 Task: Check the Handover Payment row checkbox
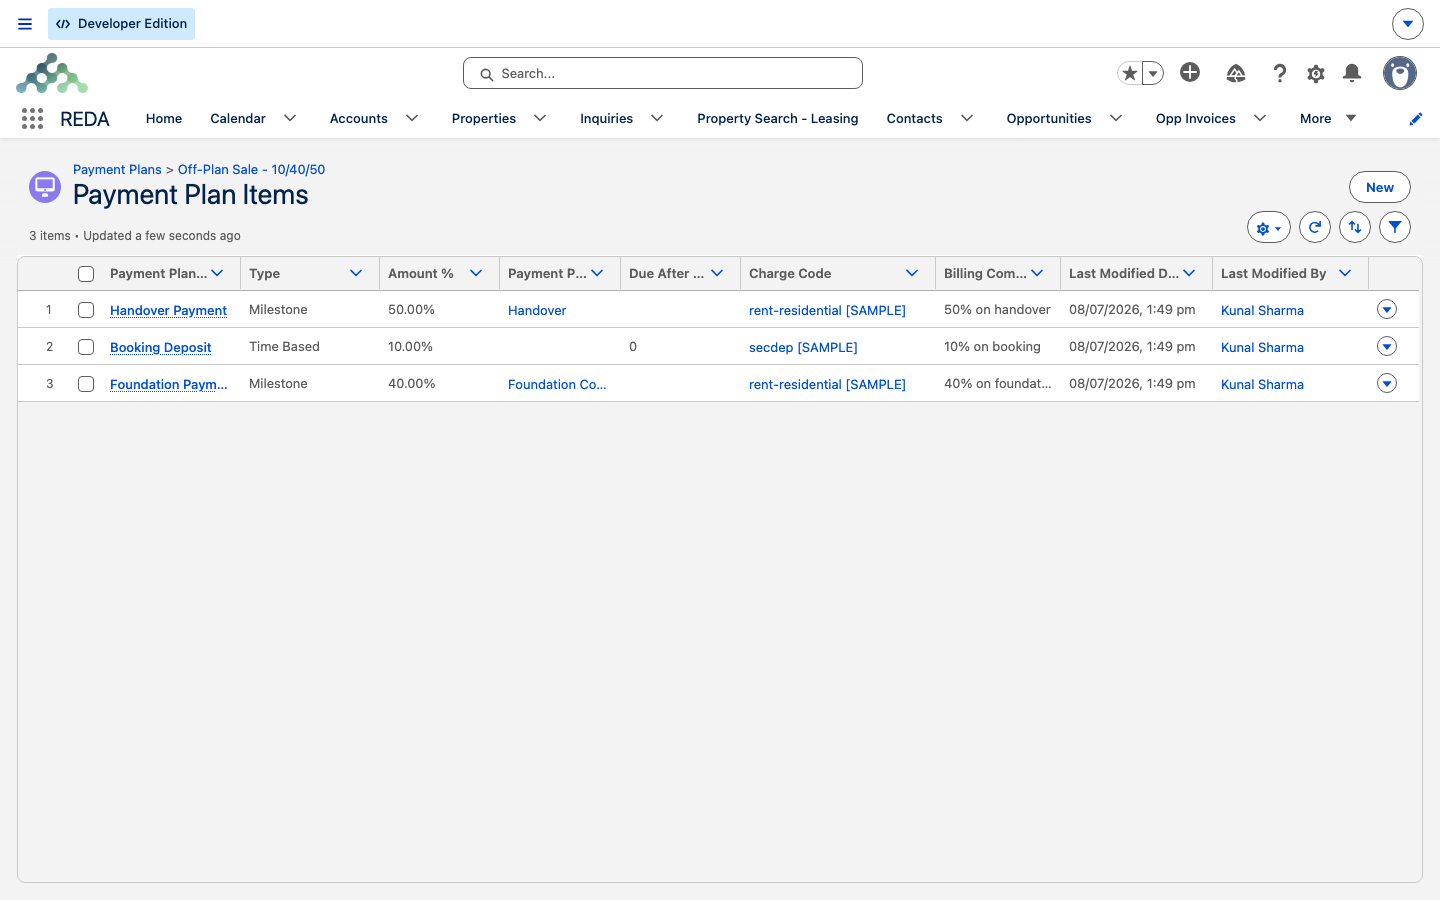(x=86, y=310)
